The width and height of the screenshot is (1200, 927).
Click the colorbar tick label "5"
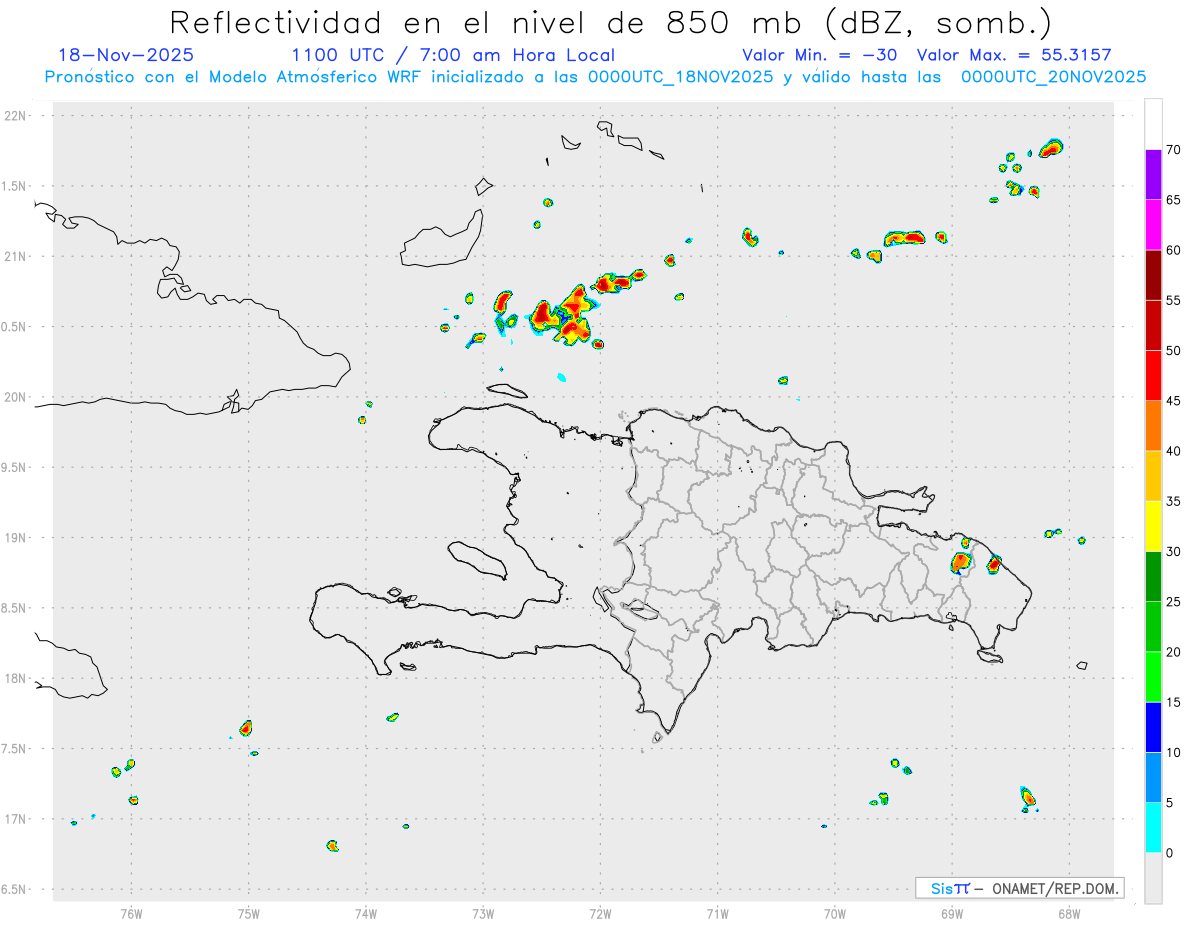(x=1169, y=803)
